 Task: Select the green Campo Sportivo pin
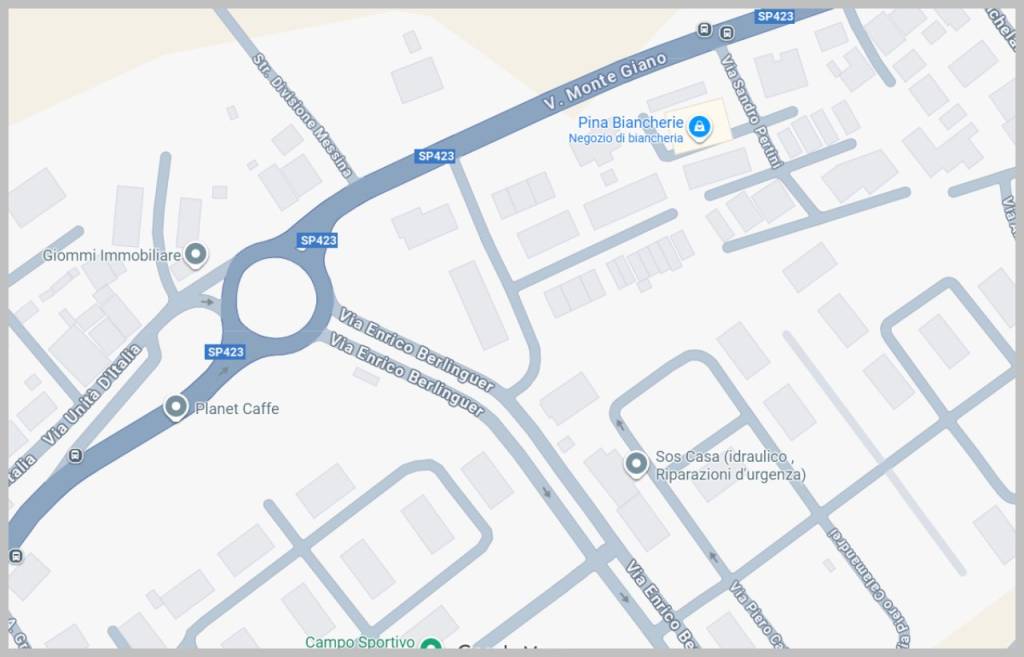430,645
